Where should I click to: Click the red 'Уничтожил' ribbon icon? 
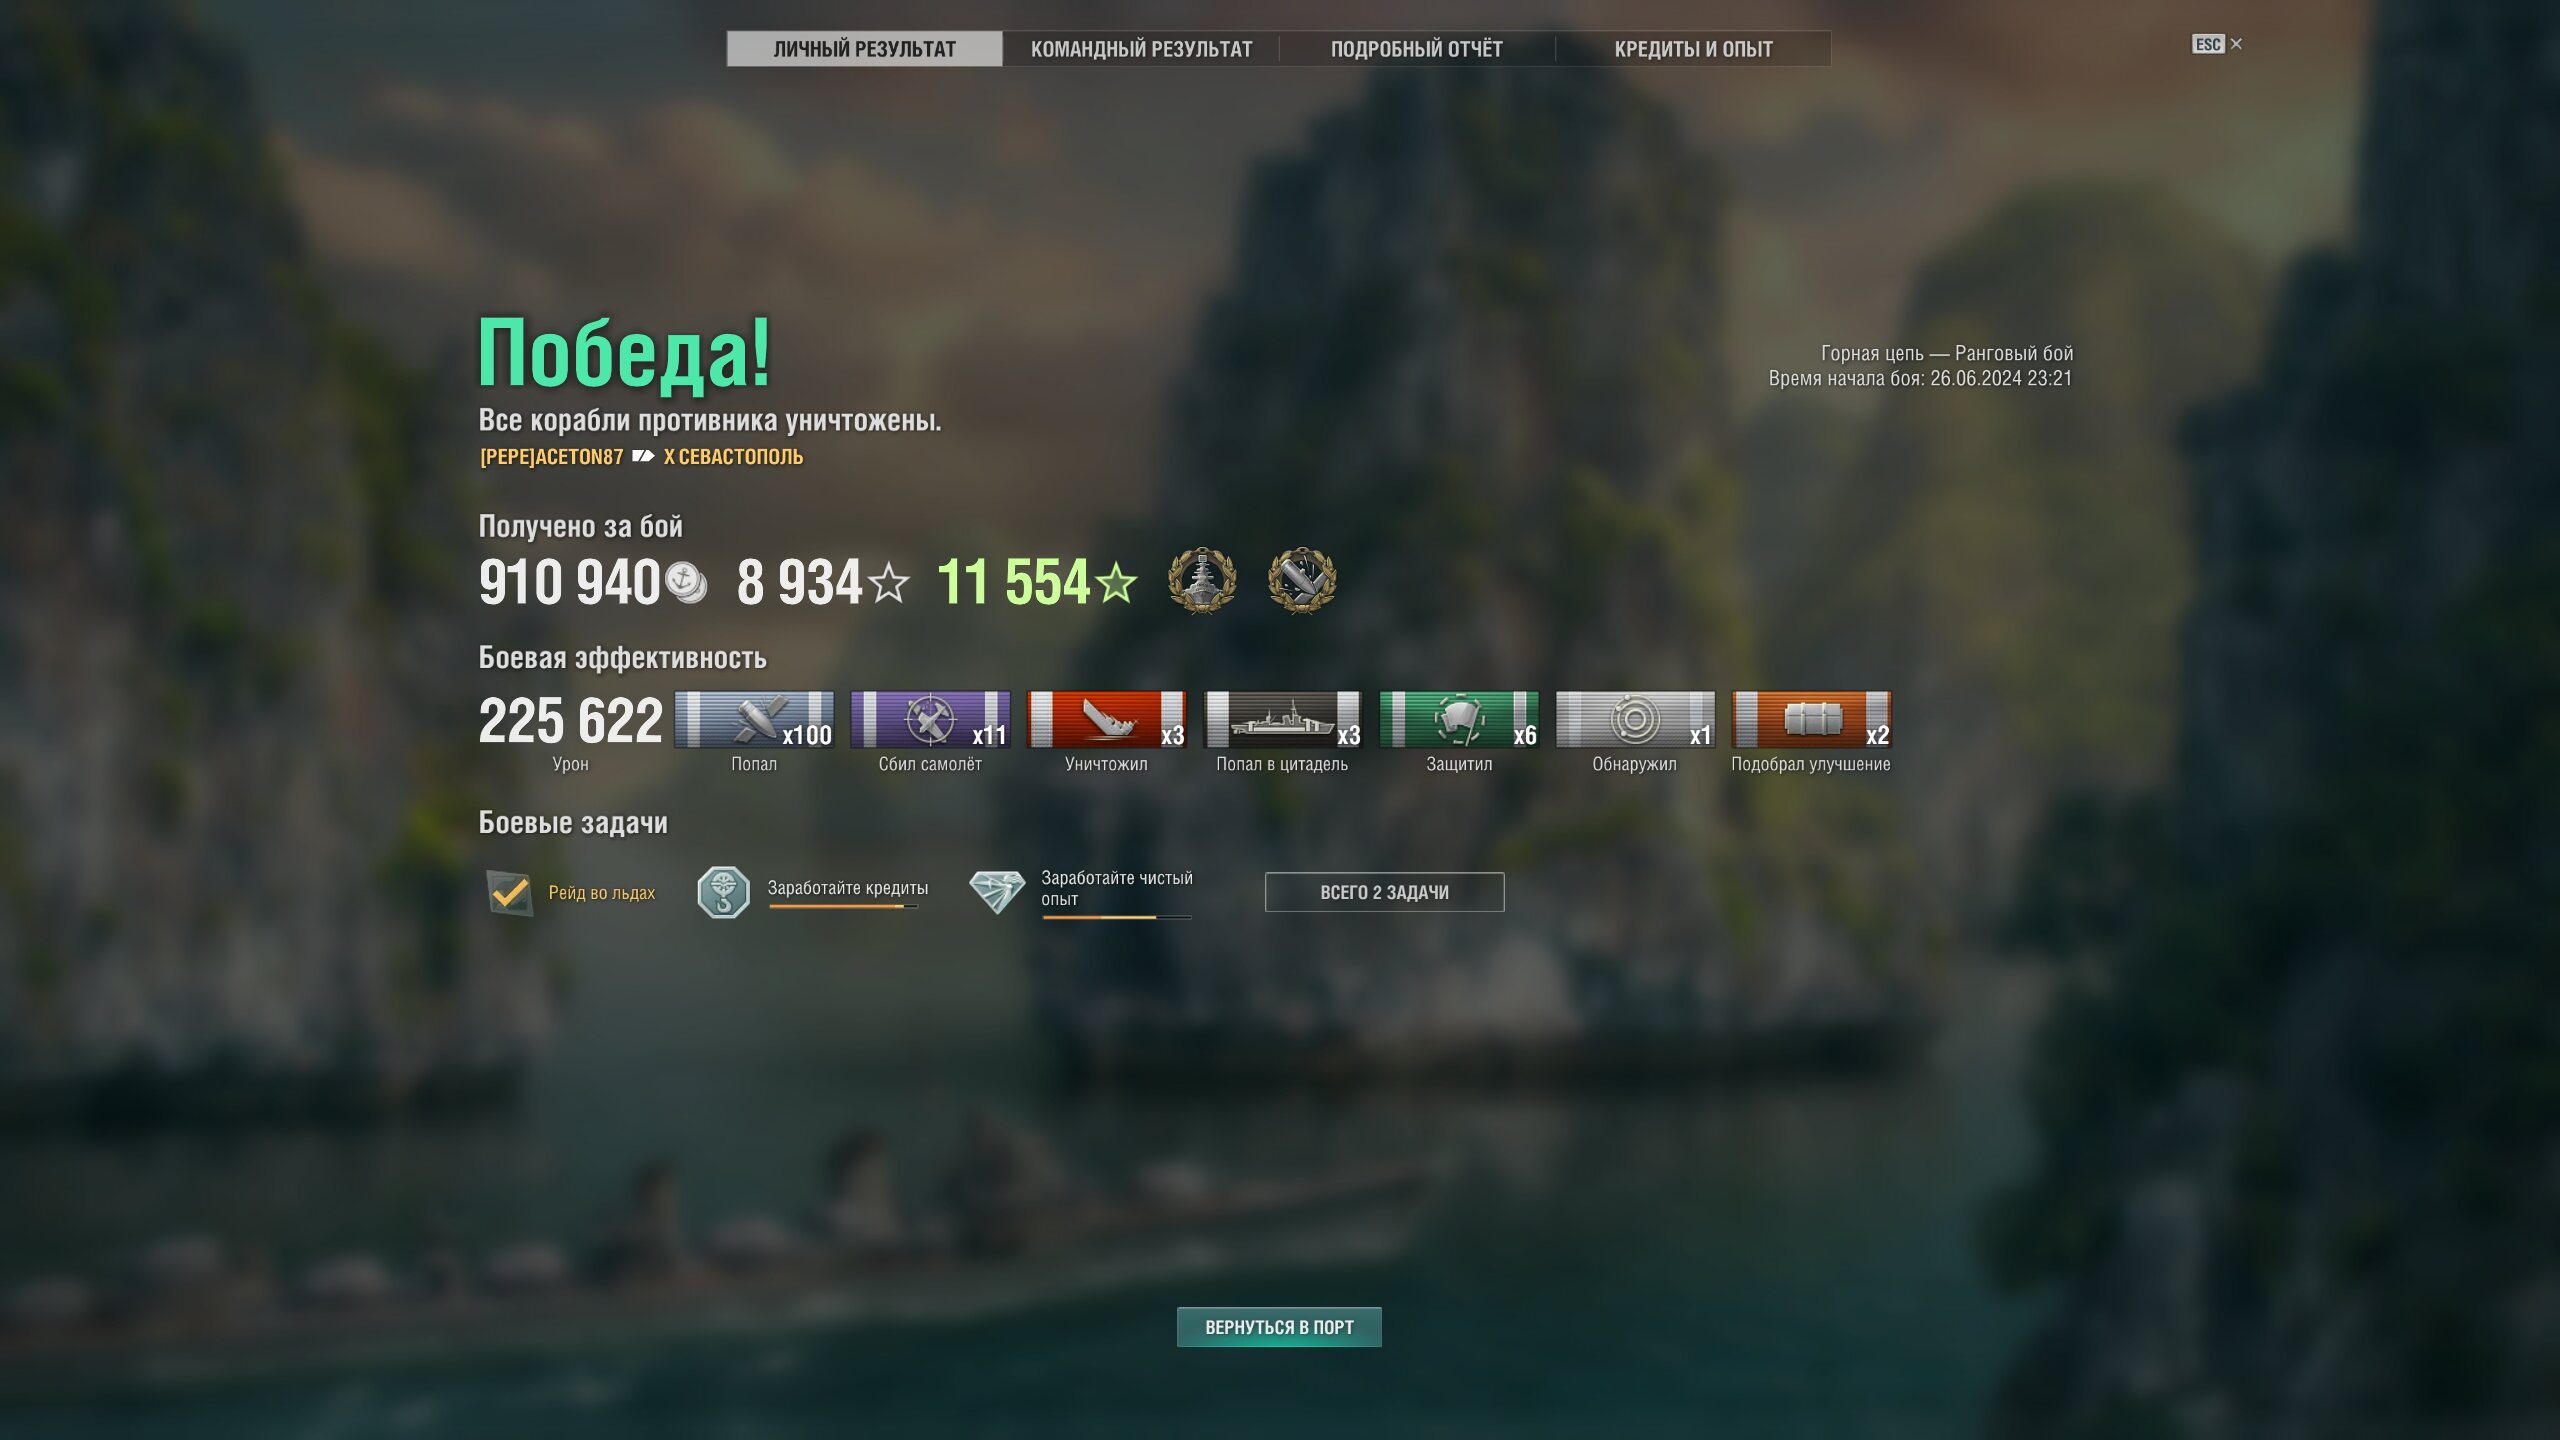click(x=1106, y=719)
